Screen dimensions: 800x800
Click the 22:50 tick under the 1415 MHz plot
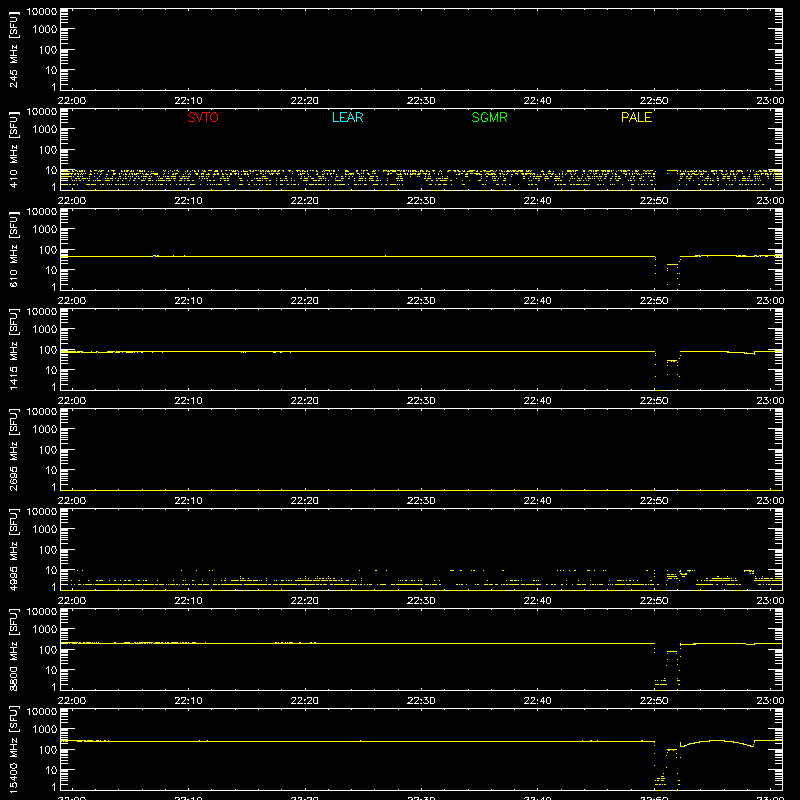tap(654, 401)
